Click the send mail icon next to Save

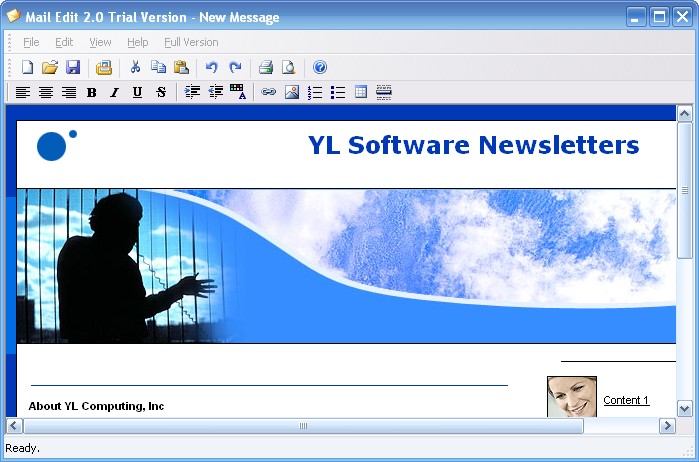pos(103,67)
